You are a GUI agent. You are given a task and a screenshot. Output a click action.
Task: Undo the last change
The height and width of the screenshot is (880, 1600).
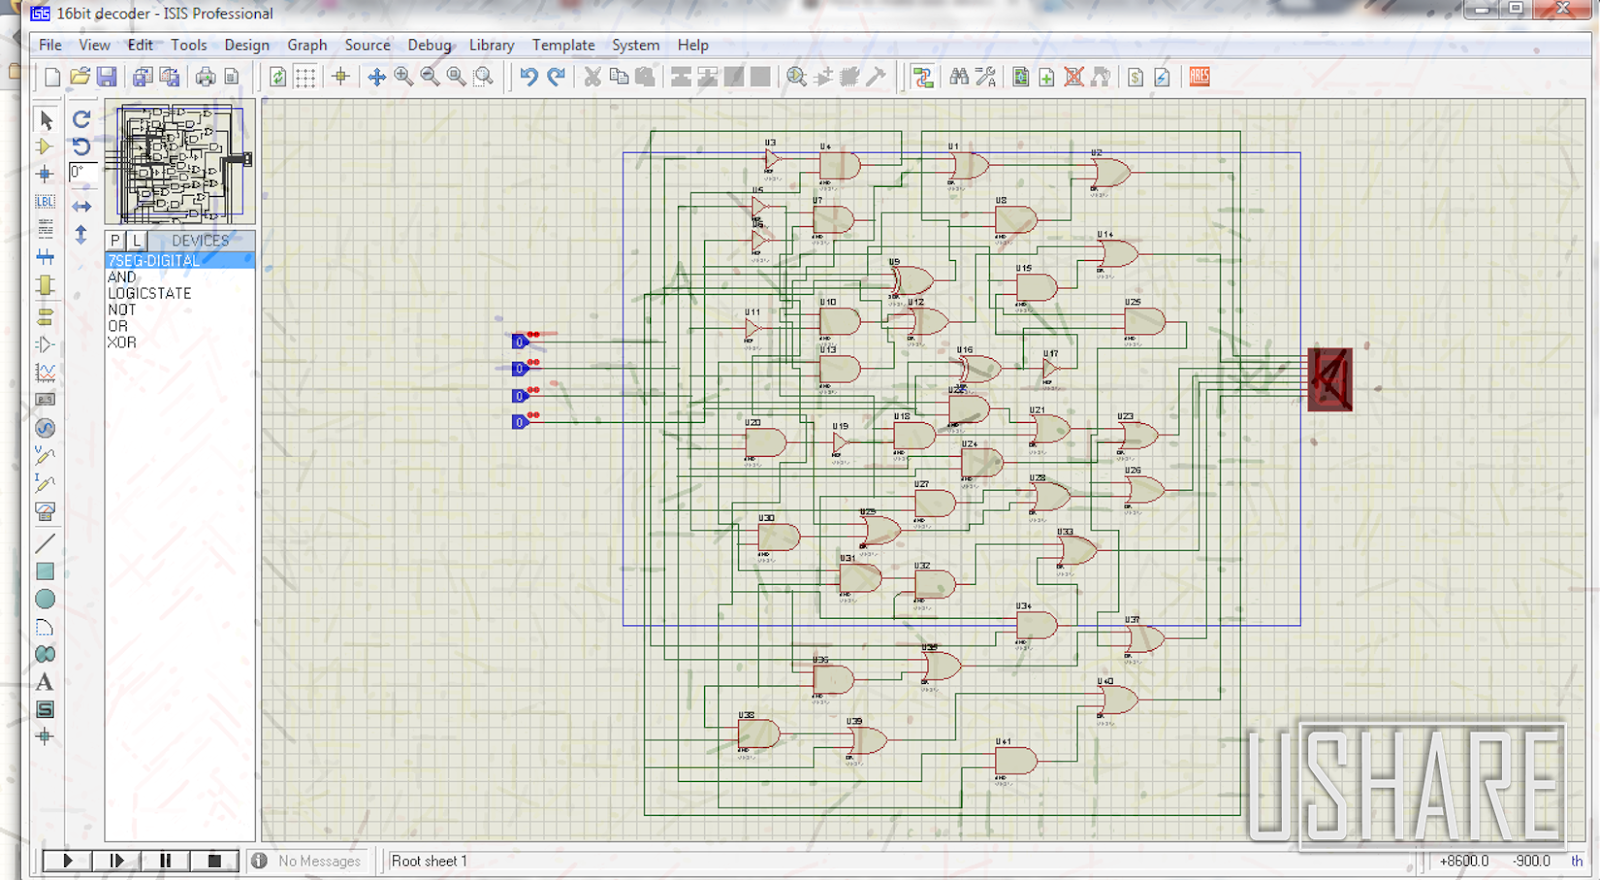tap(529, 77)
